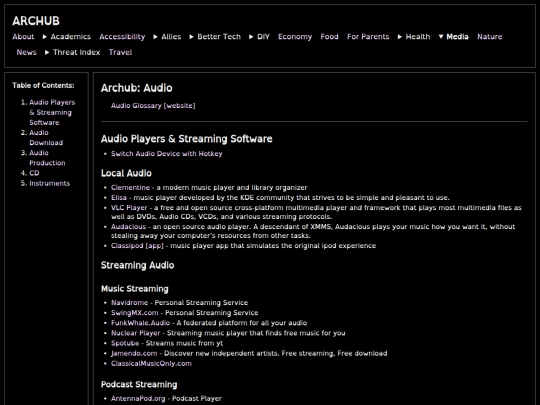The height and width of the screenshot is (405, 540).
Task: Jump to Instruments in table of contents
Action: pos(49,183)
